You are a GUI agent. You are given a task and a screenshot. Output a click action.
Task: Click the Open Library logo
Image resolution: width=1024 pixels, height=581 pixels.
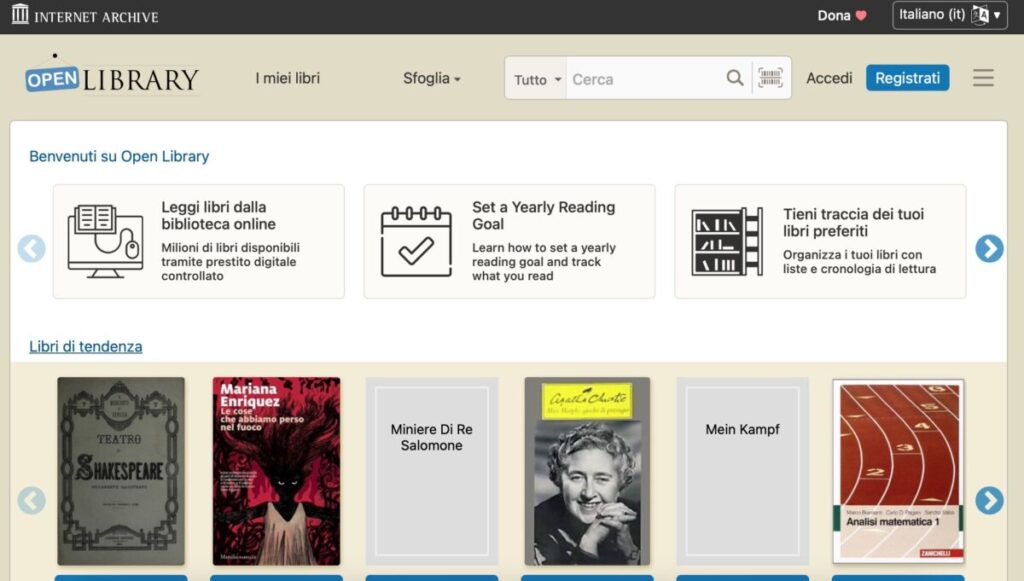coord(112,79)
